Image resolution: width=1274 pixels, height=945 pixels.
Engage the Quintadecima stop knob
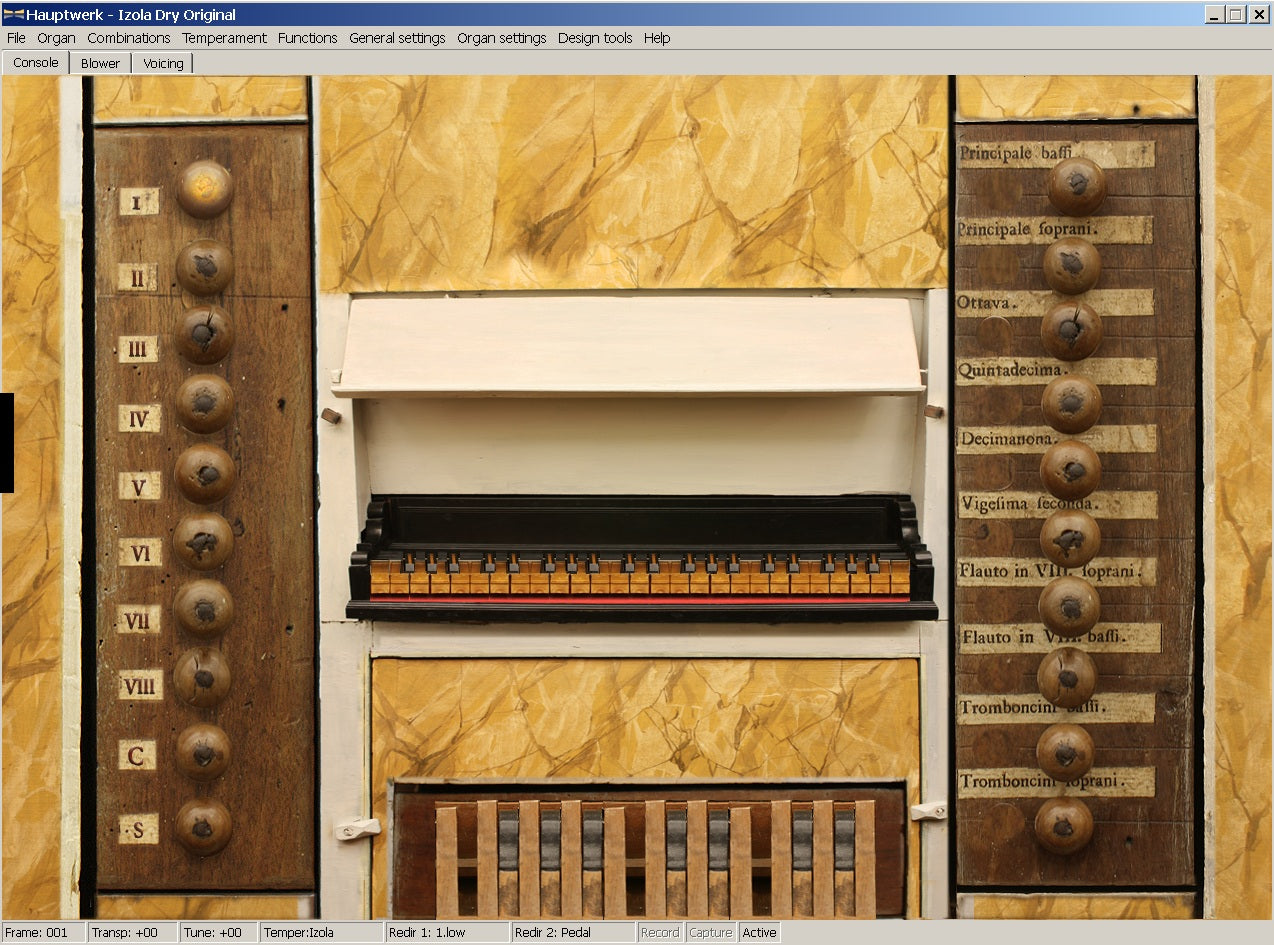tap(1071, 404)
